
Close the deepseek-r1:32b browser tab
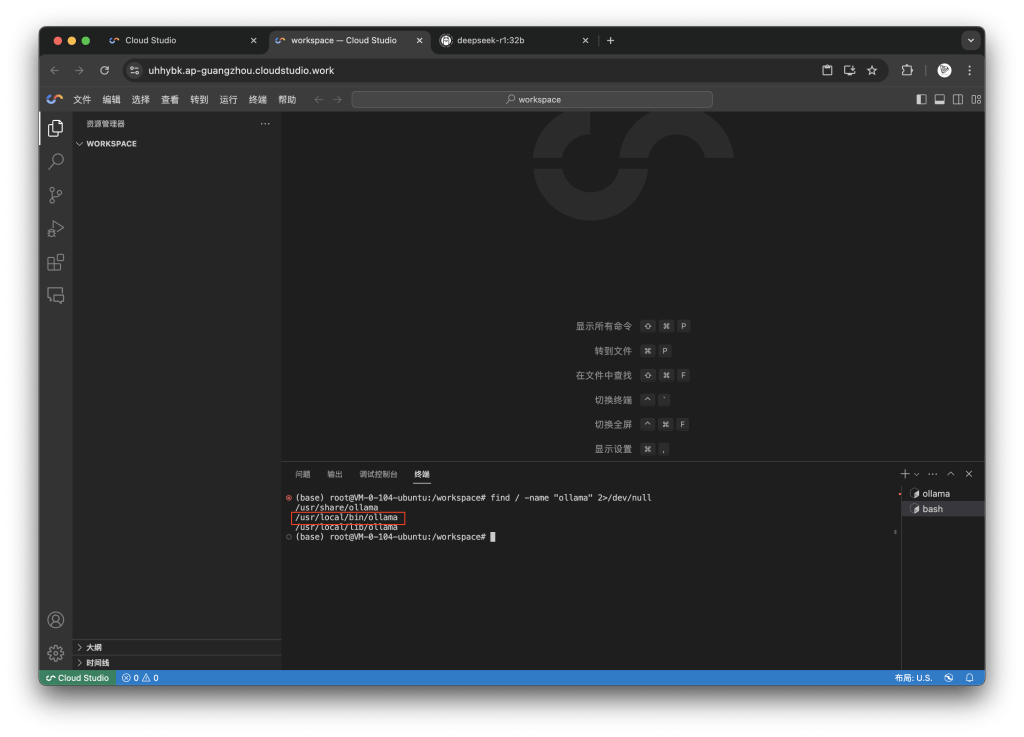[585, 40]
